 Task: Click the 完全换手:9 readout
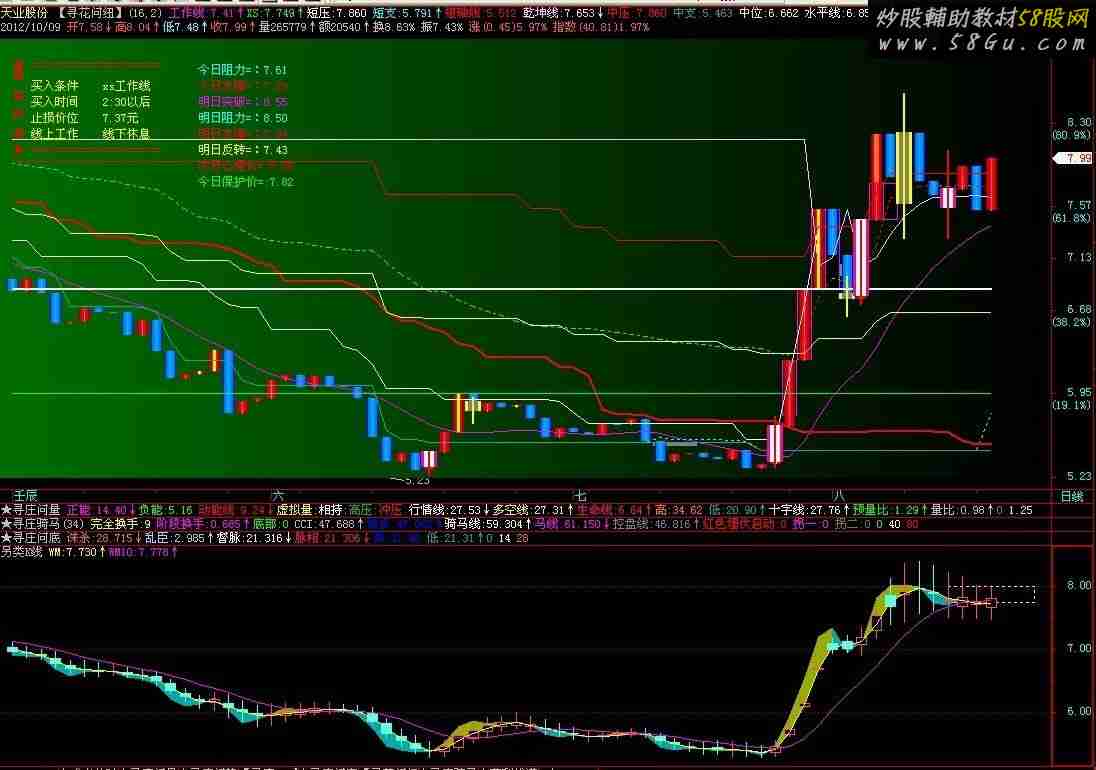pyautogui.click(x=121, y=524)
